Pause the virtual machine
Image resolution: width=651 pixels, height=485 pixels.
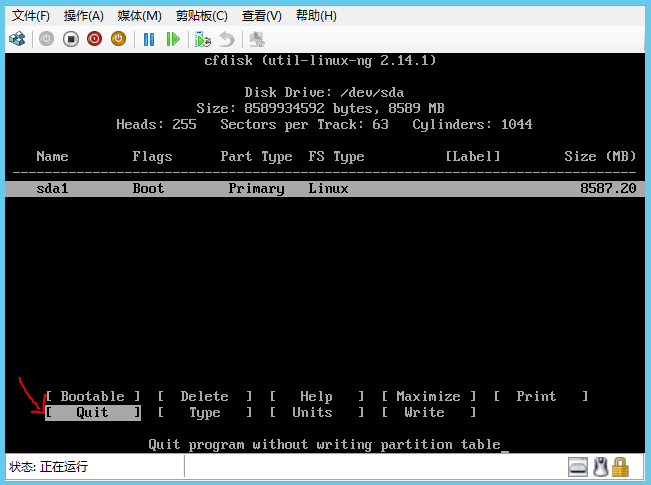pyautogui.click(x=149, y=39)
